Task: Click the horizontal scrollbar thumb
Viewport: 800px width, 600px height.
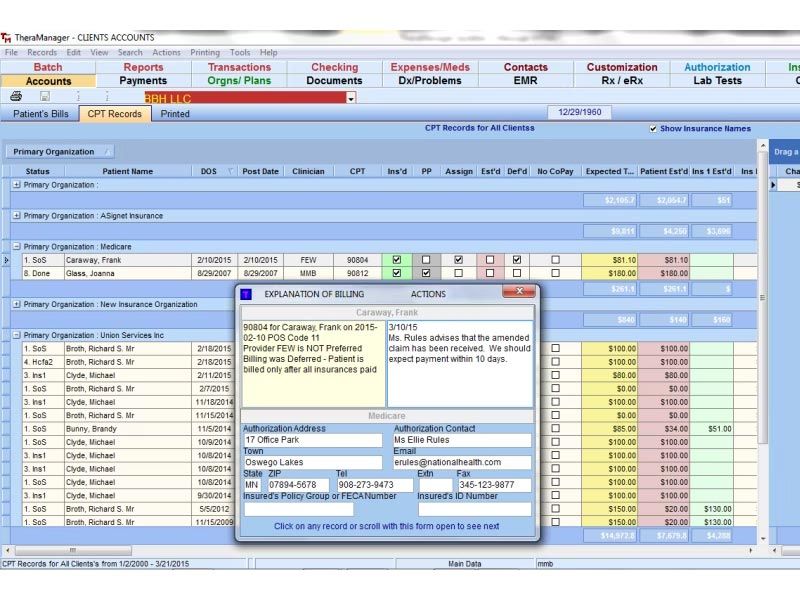Action: point(72,551)
